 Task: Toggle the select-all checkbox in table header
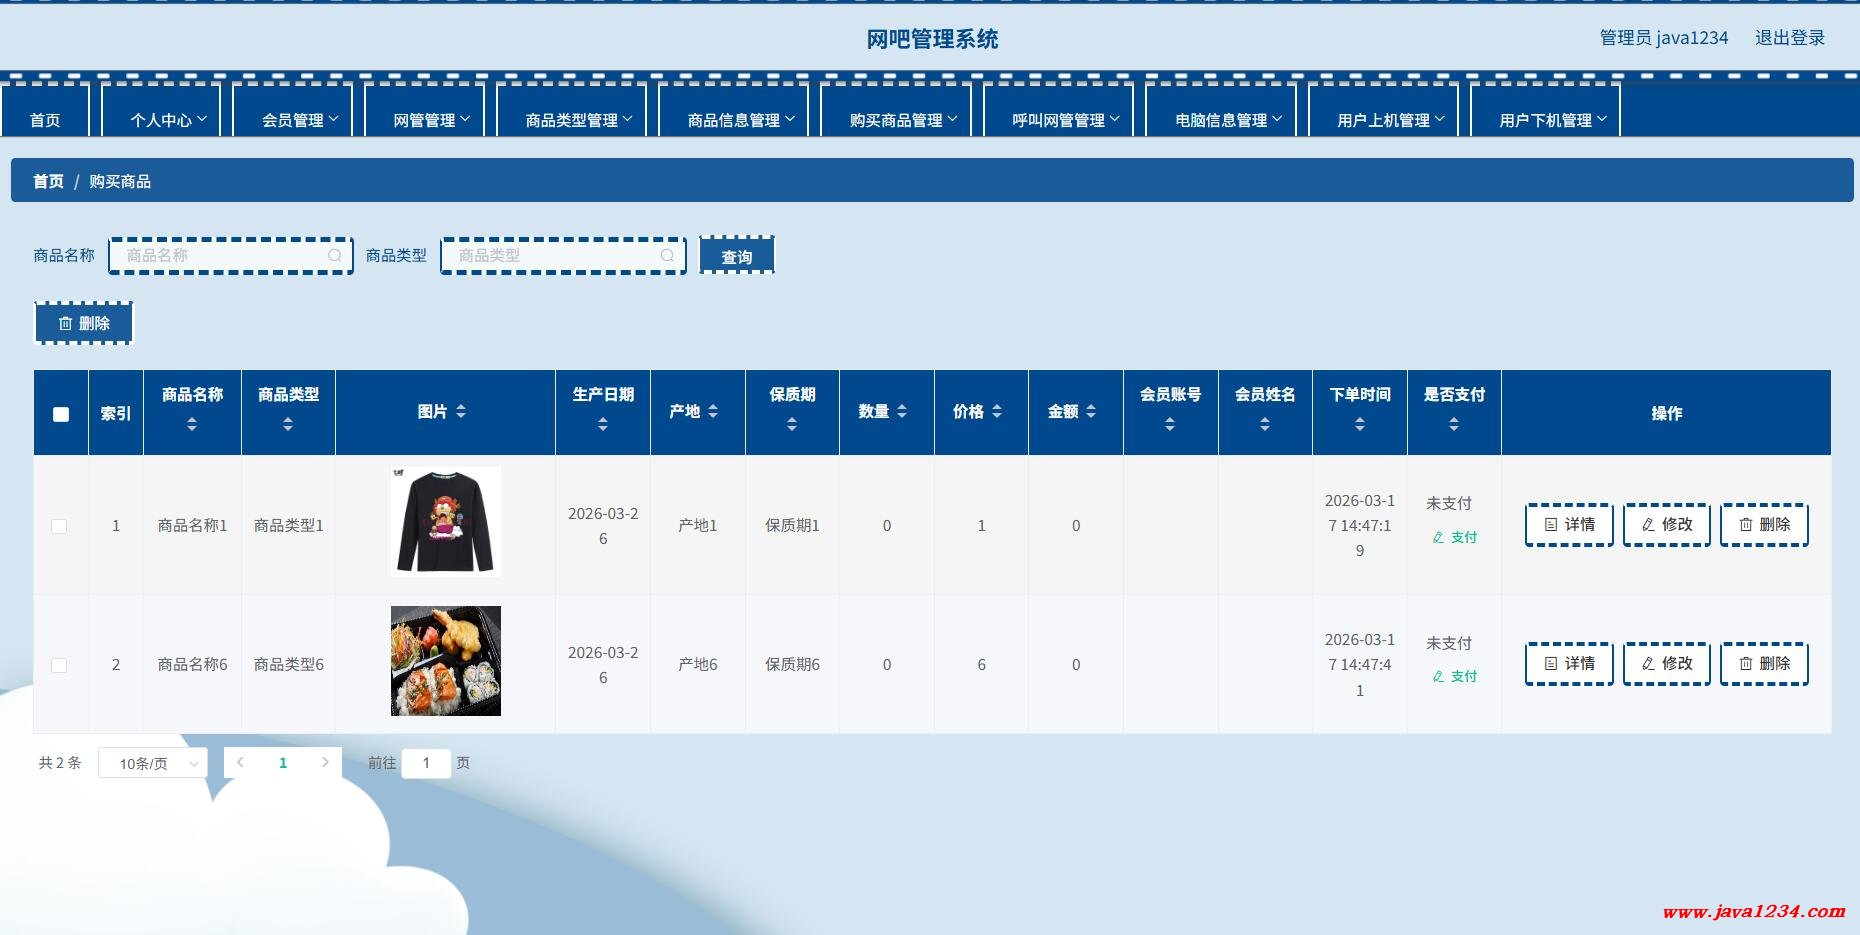(x=61, y=414)
